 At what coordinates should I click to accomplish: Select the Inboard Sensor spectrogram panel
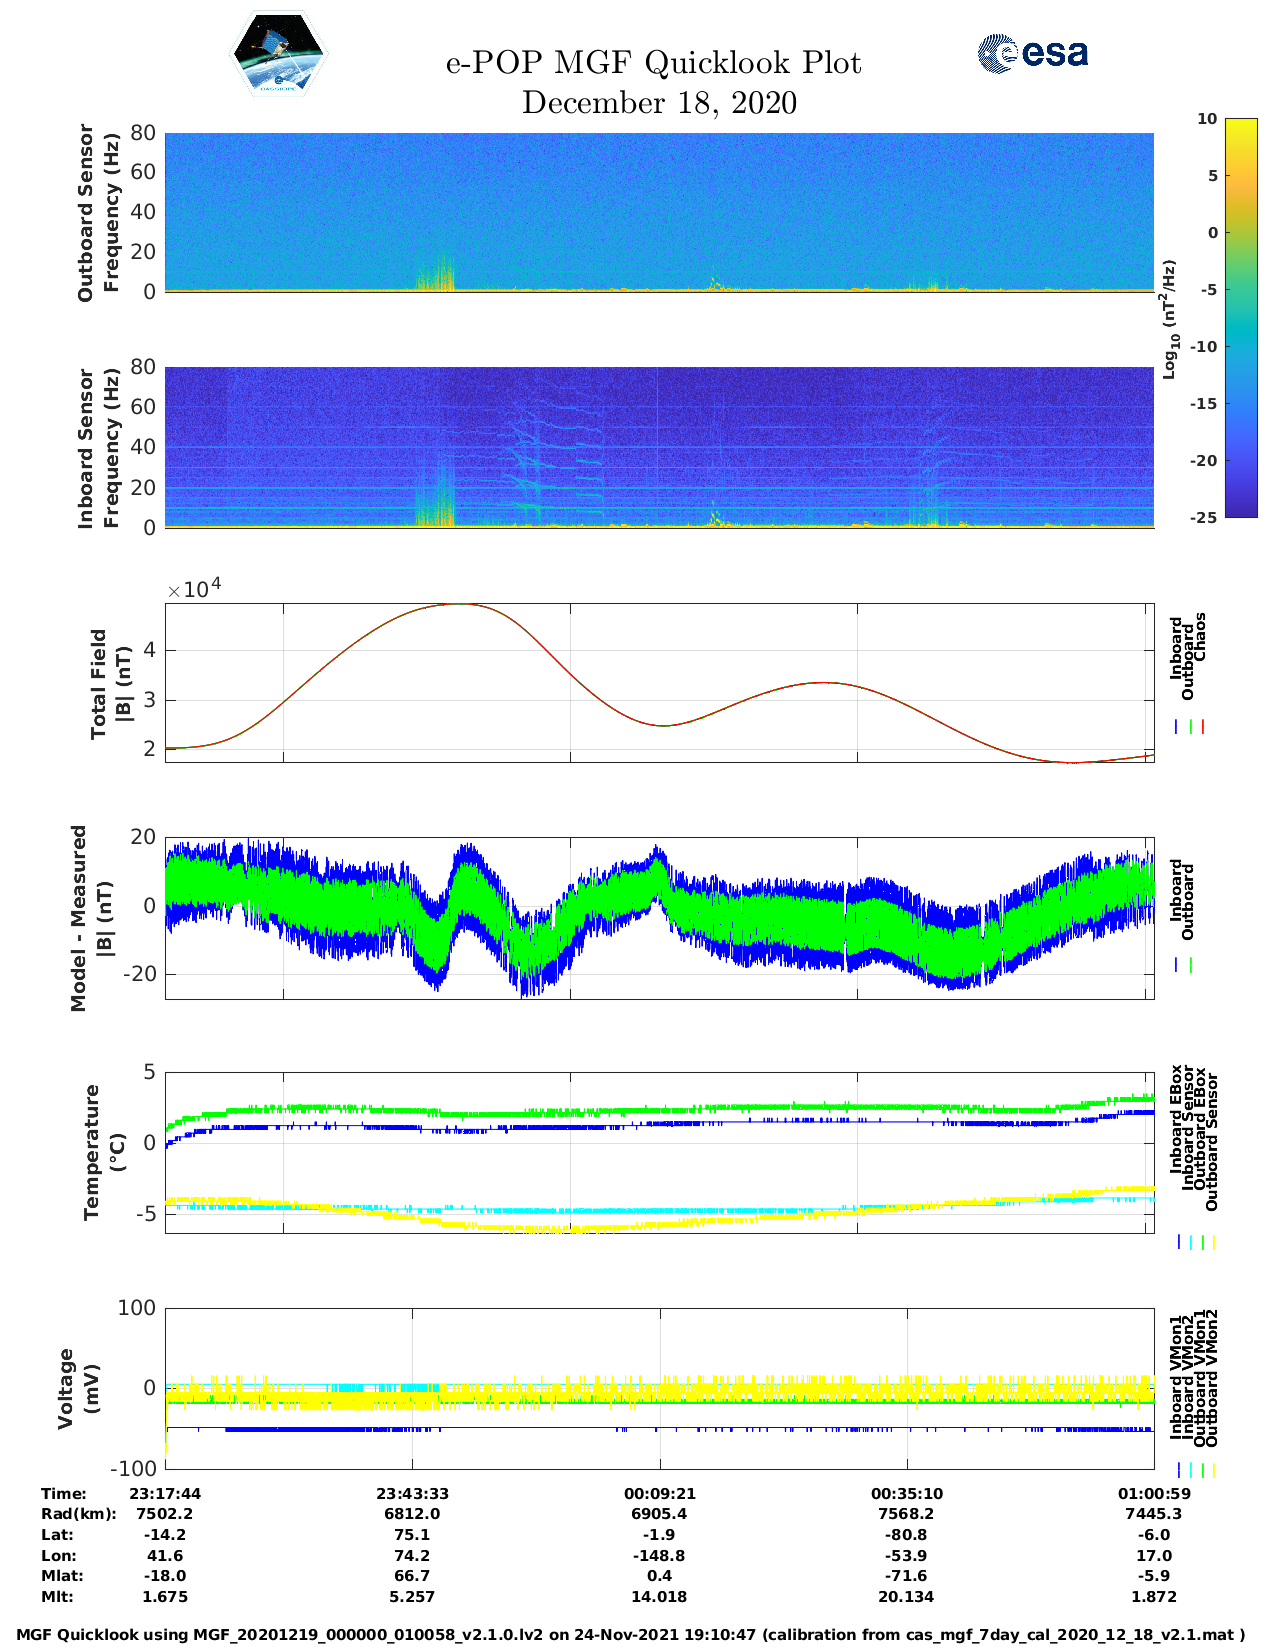(x=659, y=446)
